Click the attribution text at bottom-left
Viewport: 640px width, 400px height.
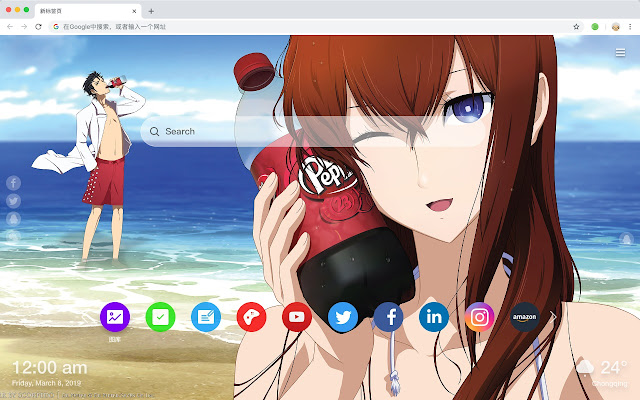(x=78, y=395)
